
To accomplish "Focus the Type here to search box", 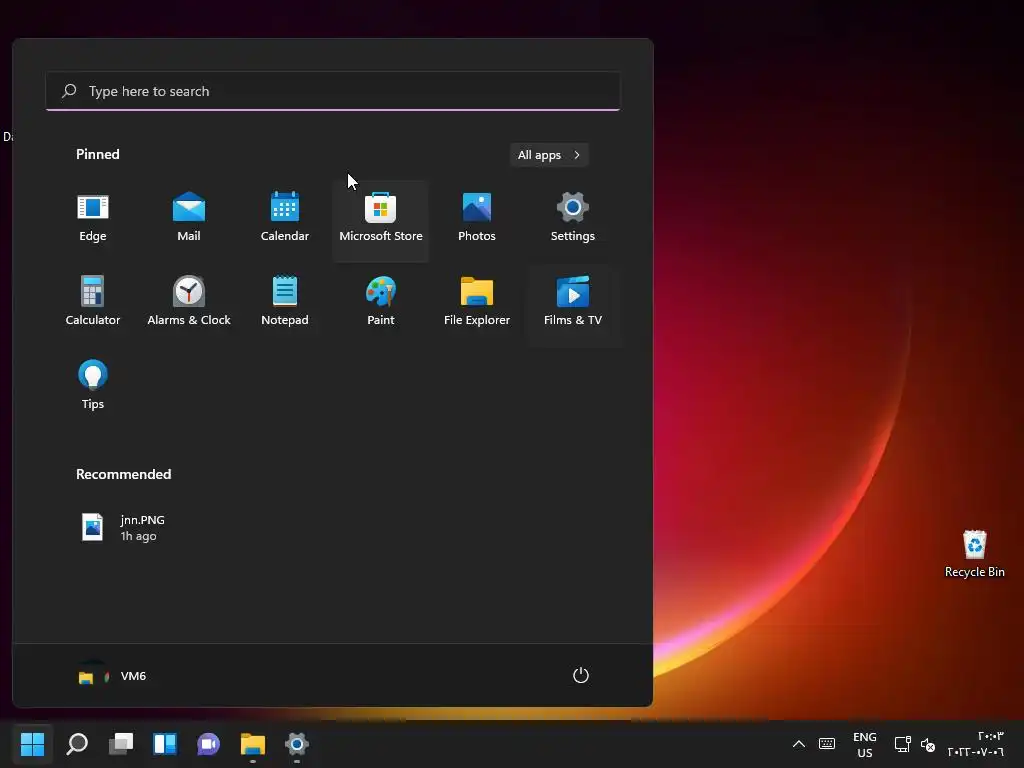I will point(333,91).
